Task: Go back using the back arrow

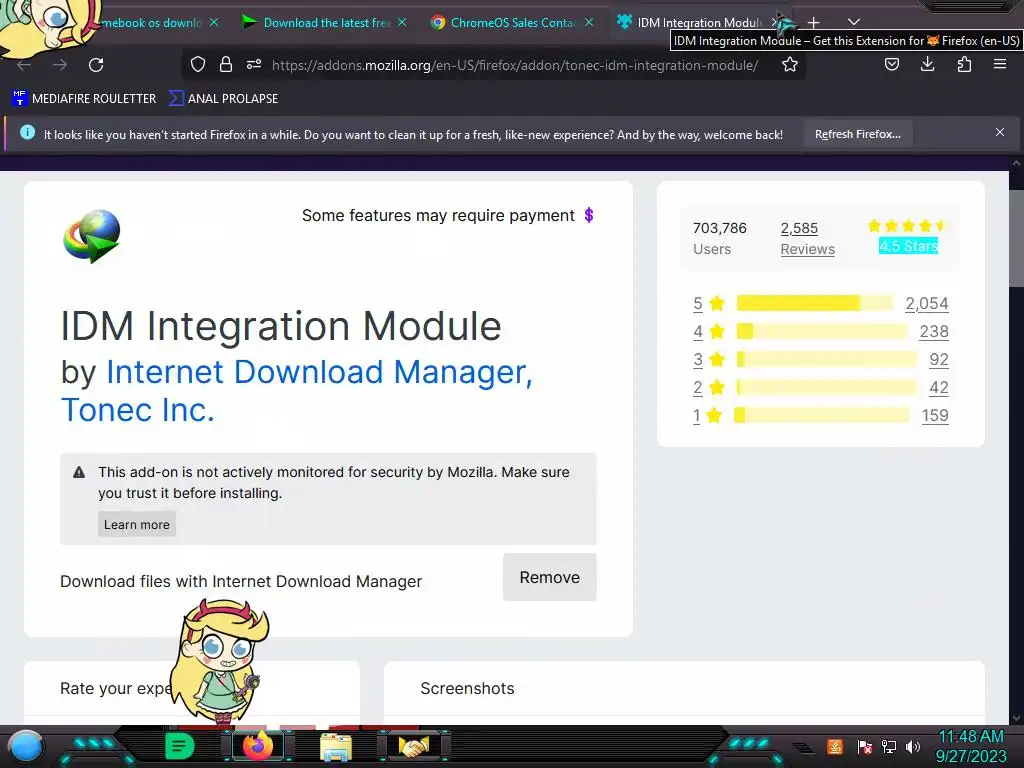Action: coord(24,65)
